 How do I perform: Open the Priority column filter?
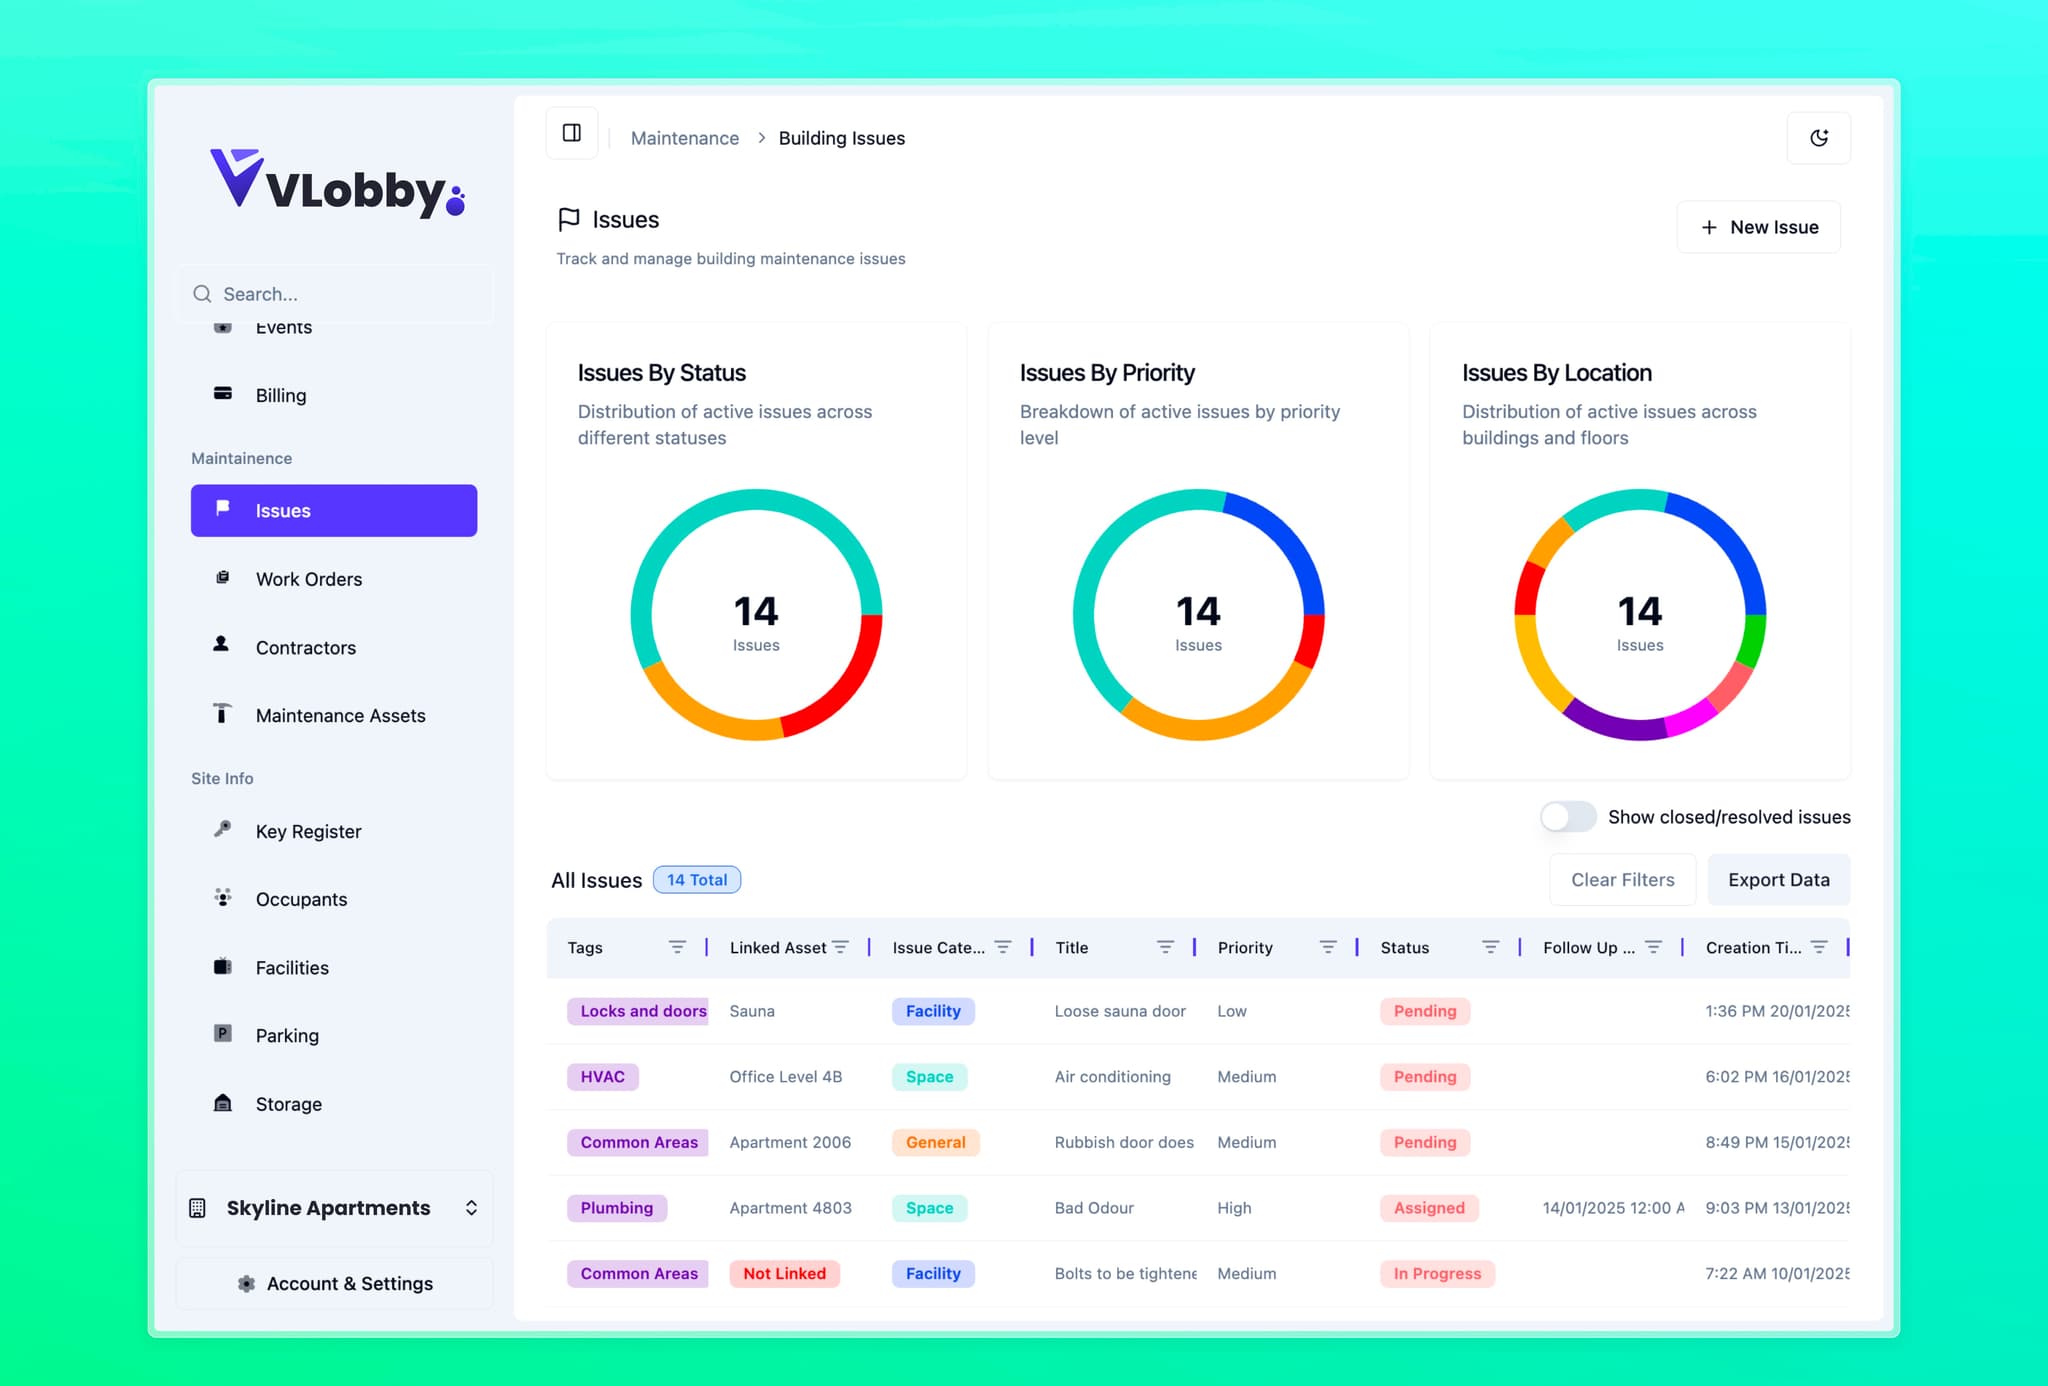point(1328,945)
